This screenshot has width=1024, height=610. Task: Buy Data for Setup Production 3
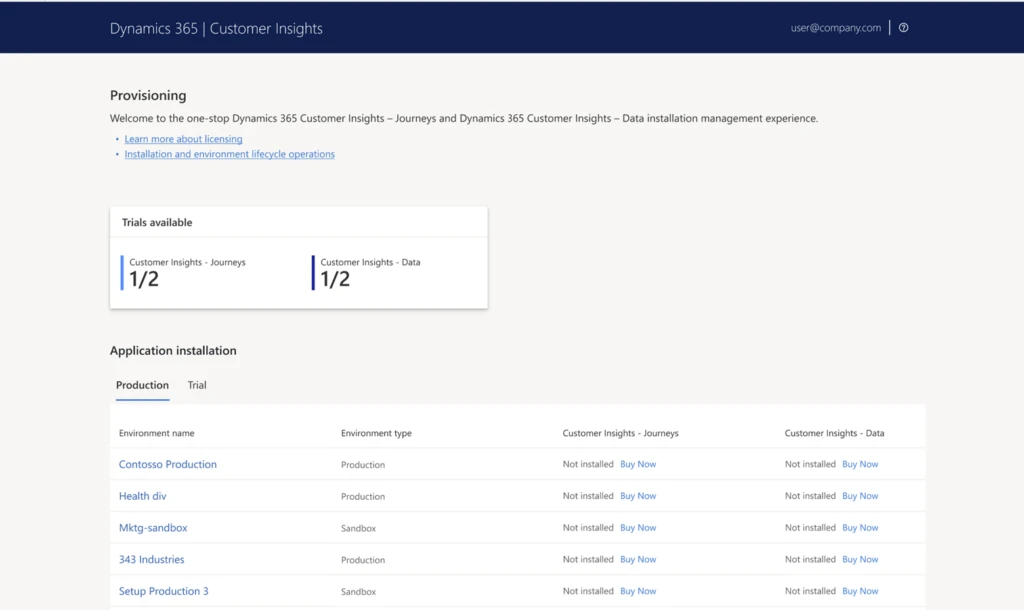pyautogui.click(x=860, y=591)
